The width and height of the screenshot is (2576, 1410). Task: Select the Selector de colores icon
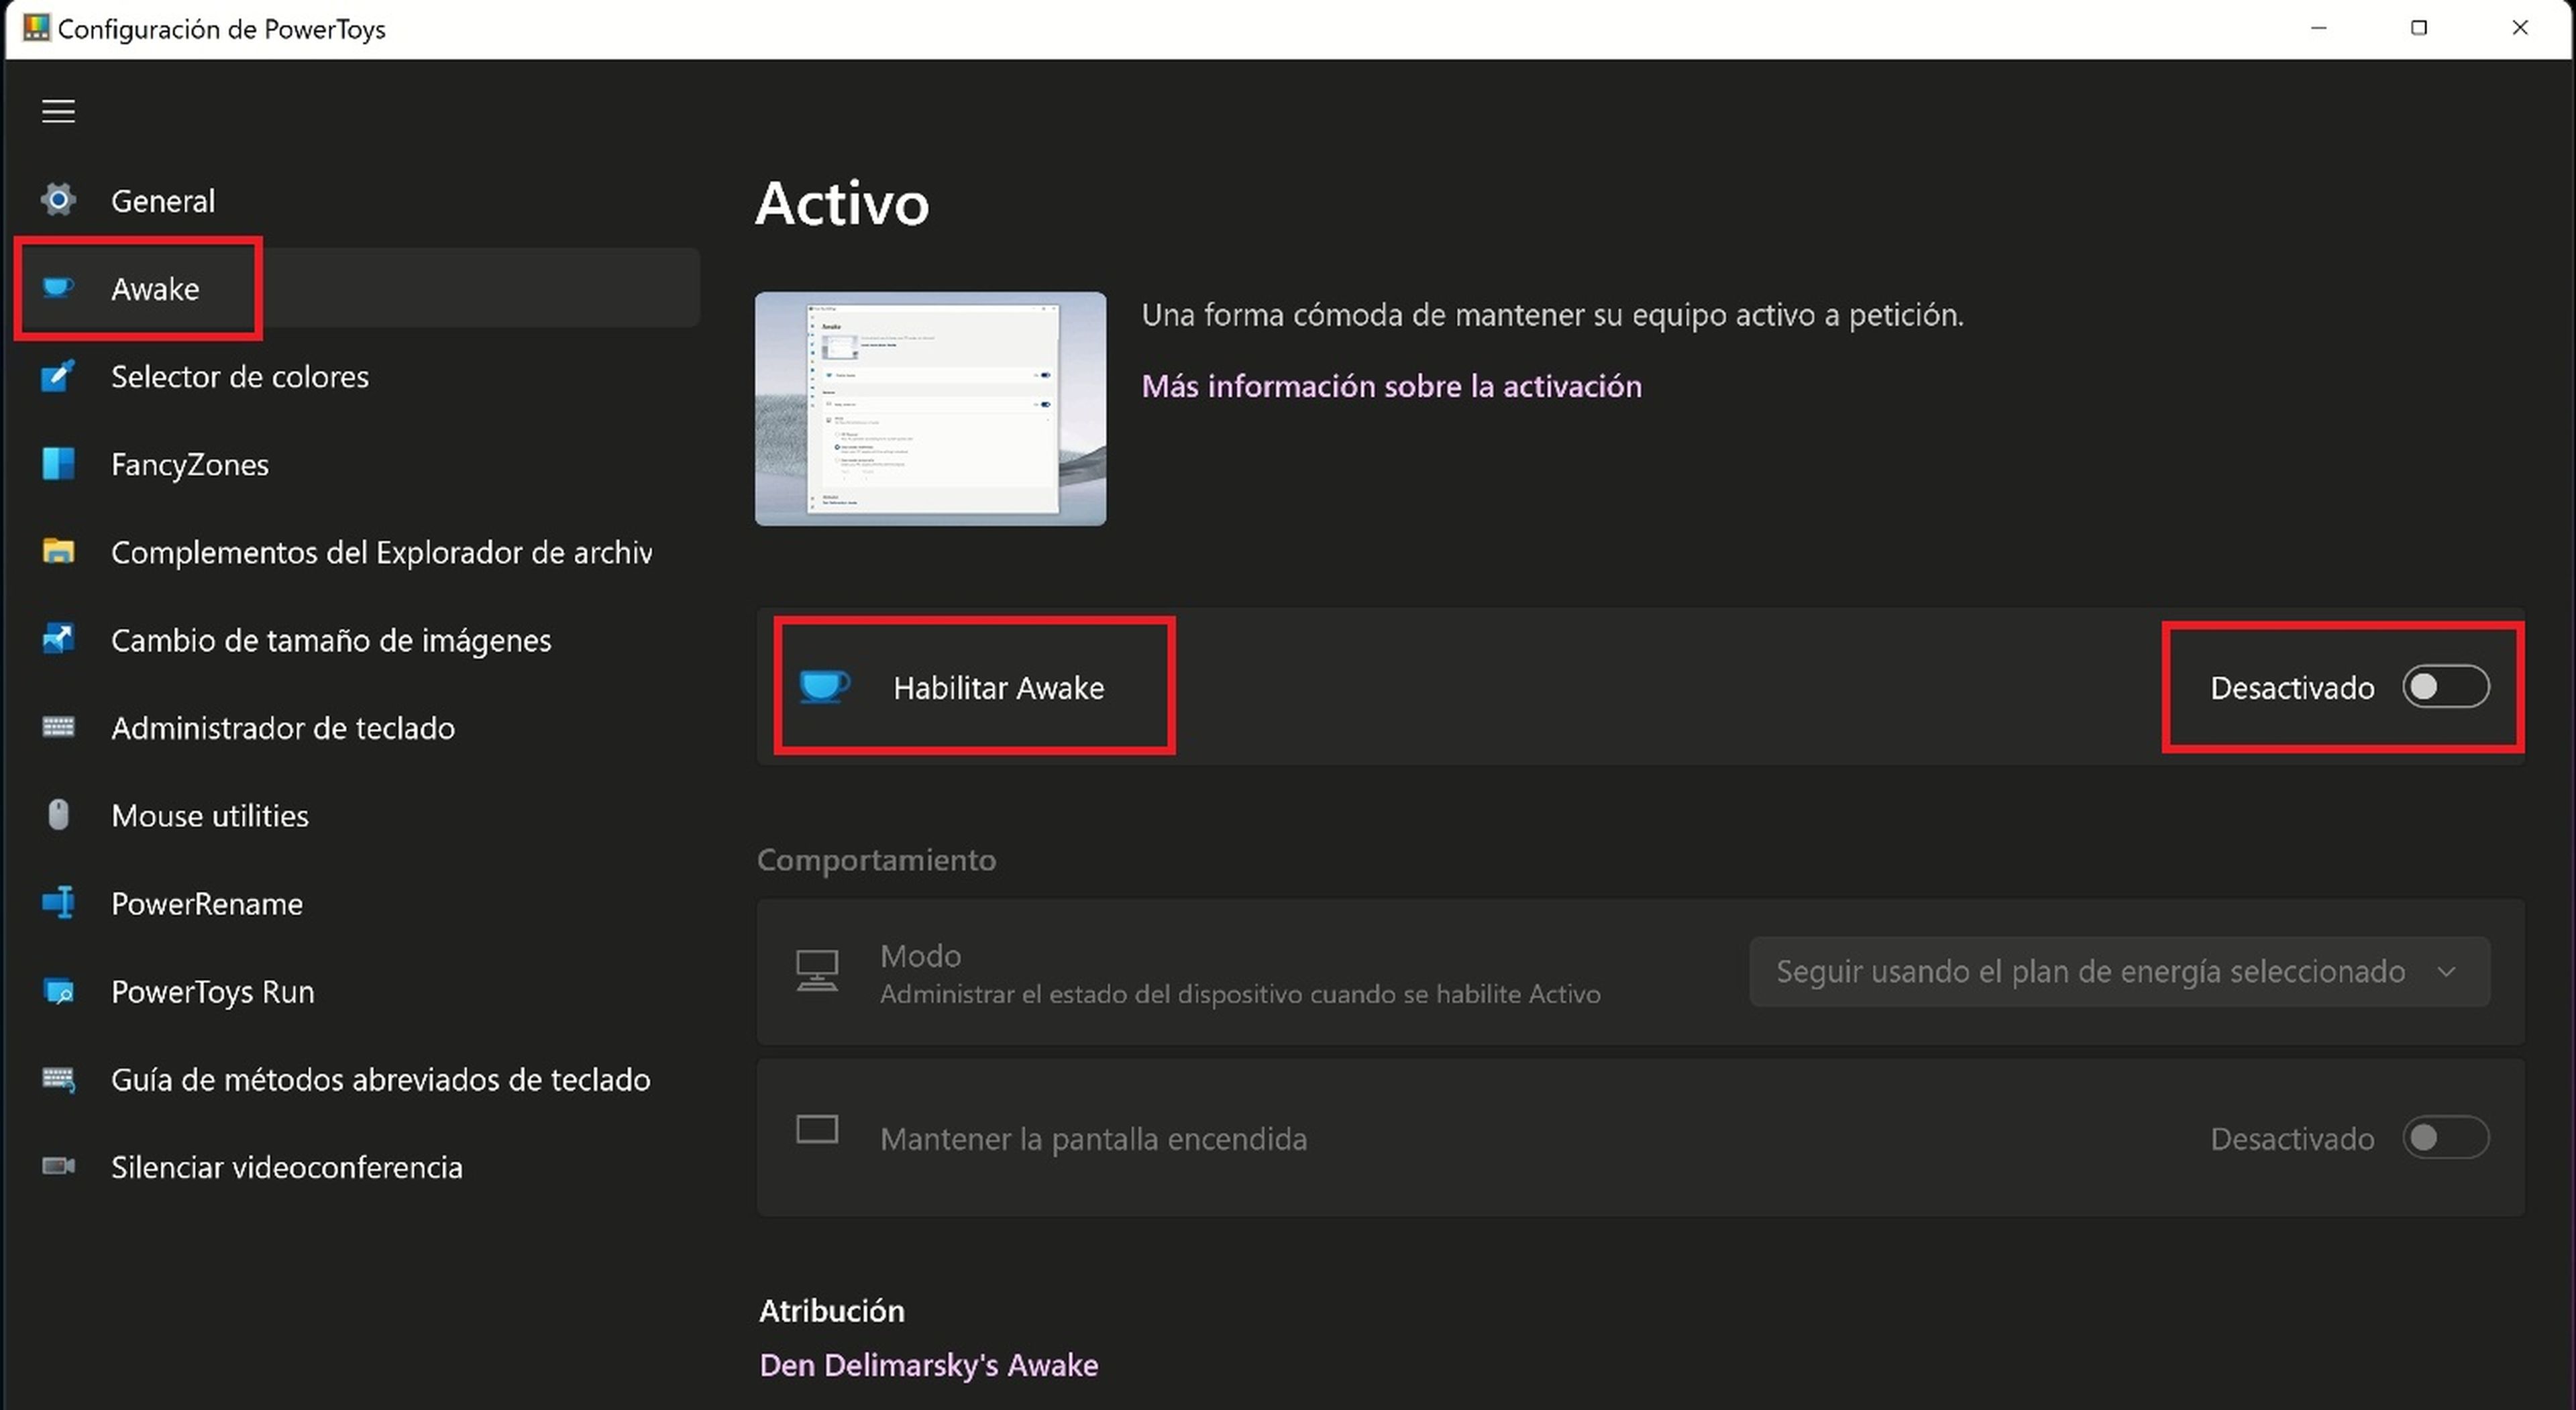pos(58,376)
